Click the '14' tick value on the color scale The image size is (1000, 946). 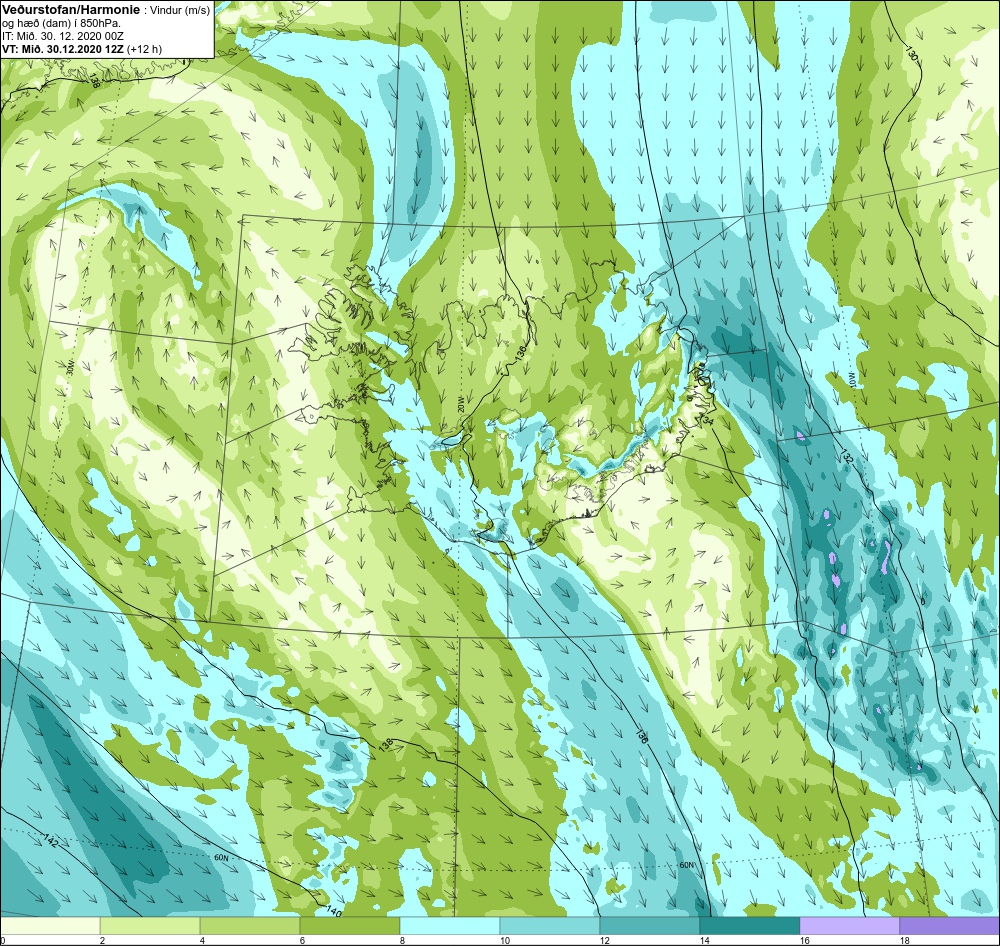pos(704,940)
